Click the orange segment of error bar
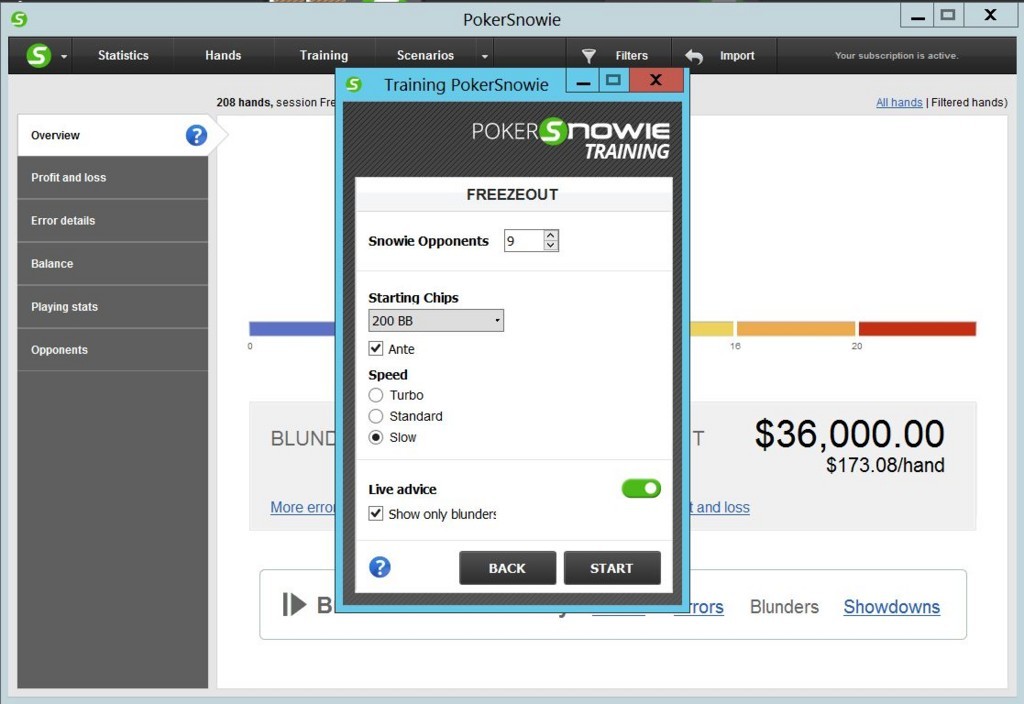The width and height of the screenshot is (1024, 704). (795, 328)
